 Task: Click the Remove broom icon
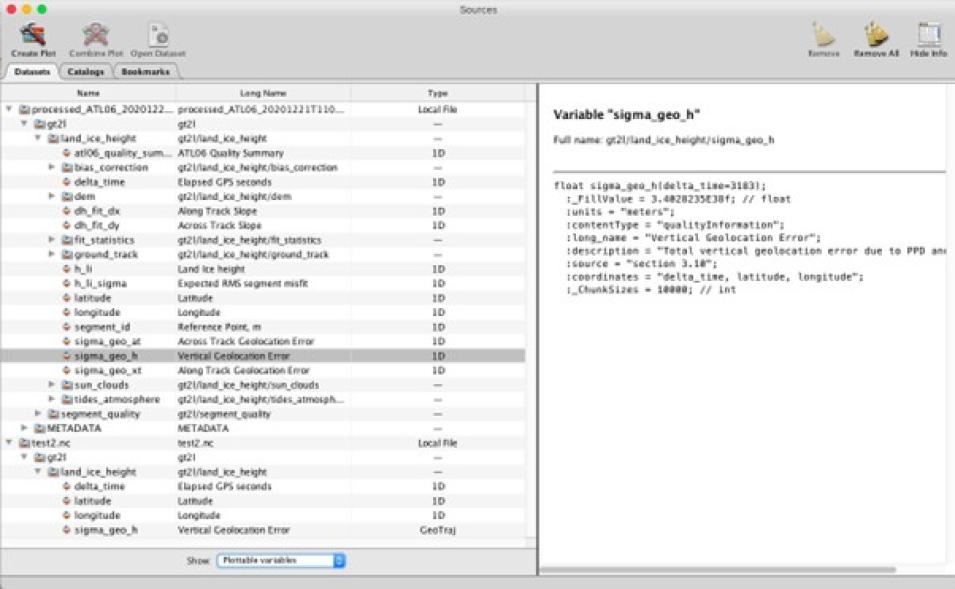pyautogui.click(x=823, y=35)
